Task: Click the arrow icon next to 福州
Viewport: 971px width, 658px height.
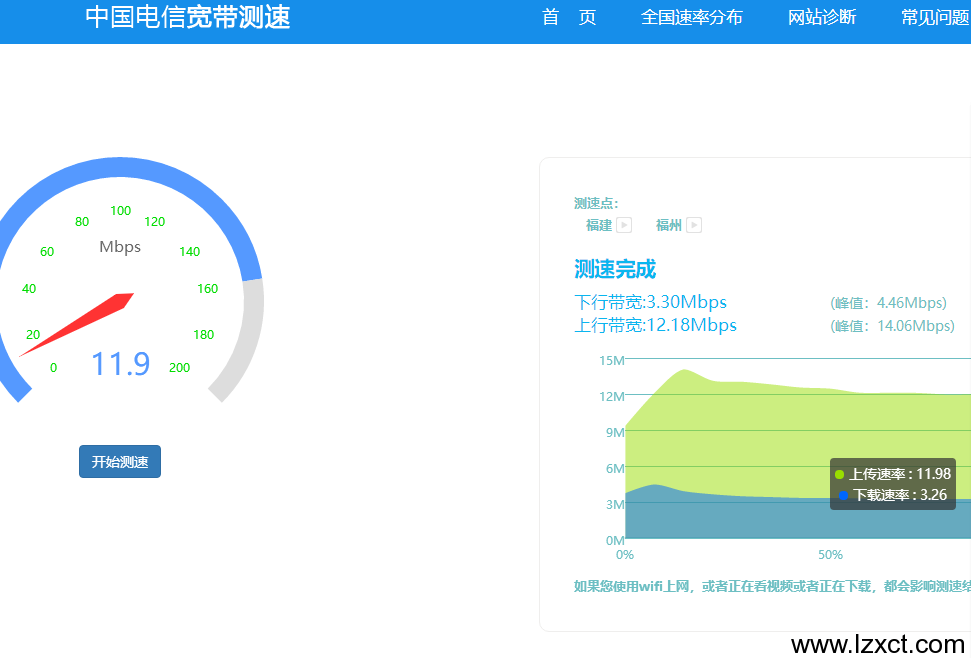Action: 694,225
